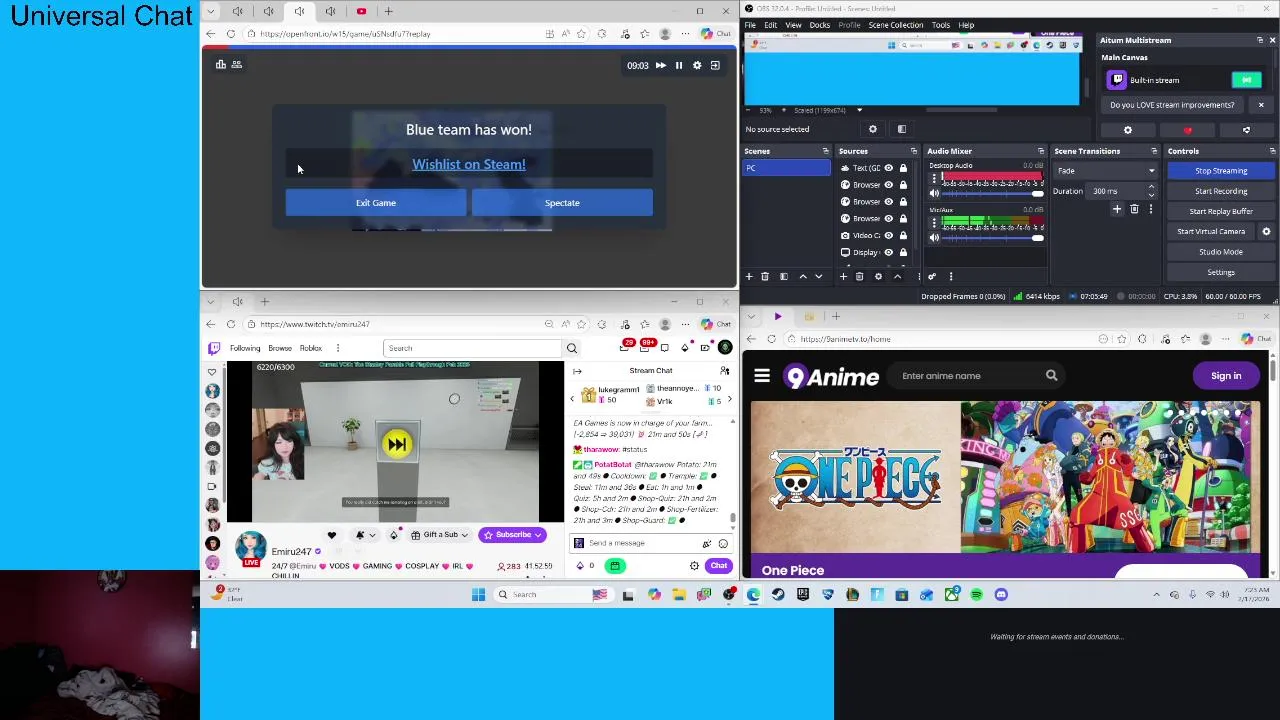The height and width of the screenshot is (720, 1280).
Task: Open the Wishlist on Steam link
Action: [x=468, y=164]
